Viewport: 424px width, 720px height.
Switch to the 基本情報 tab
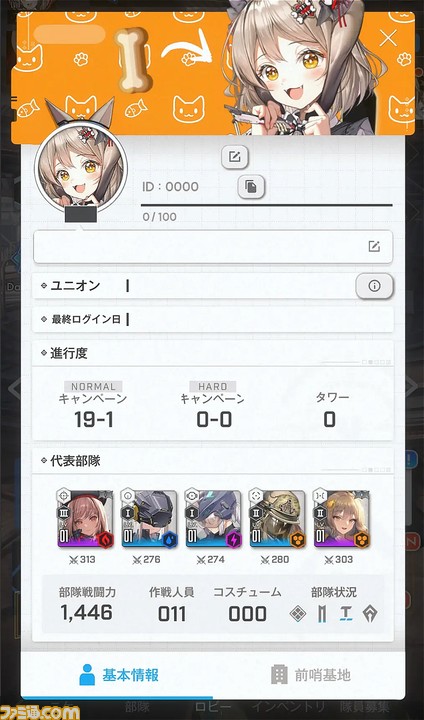pyautogui.click(x=118, y=675)
